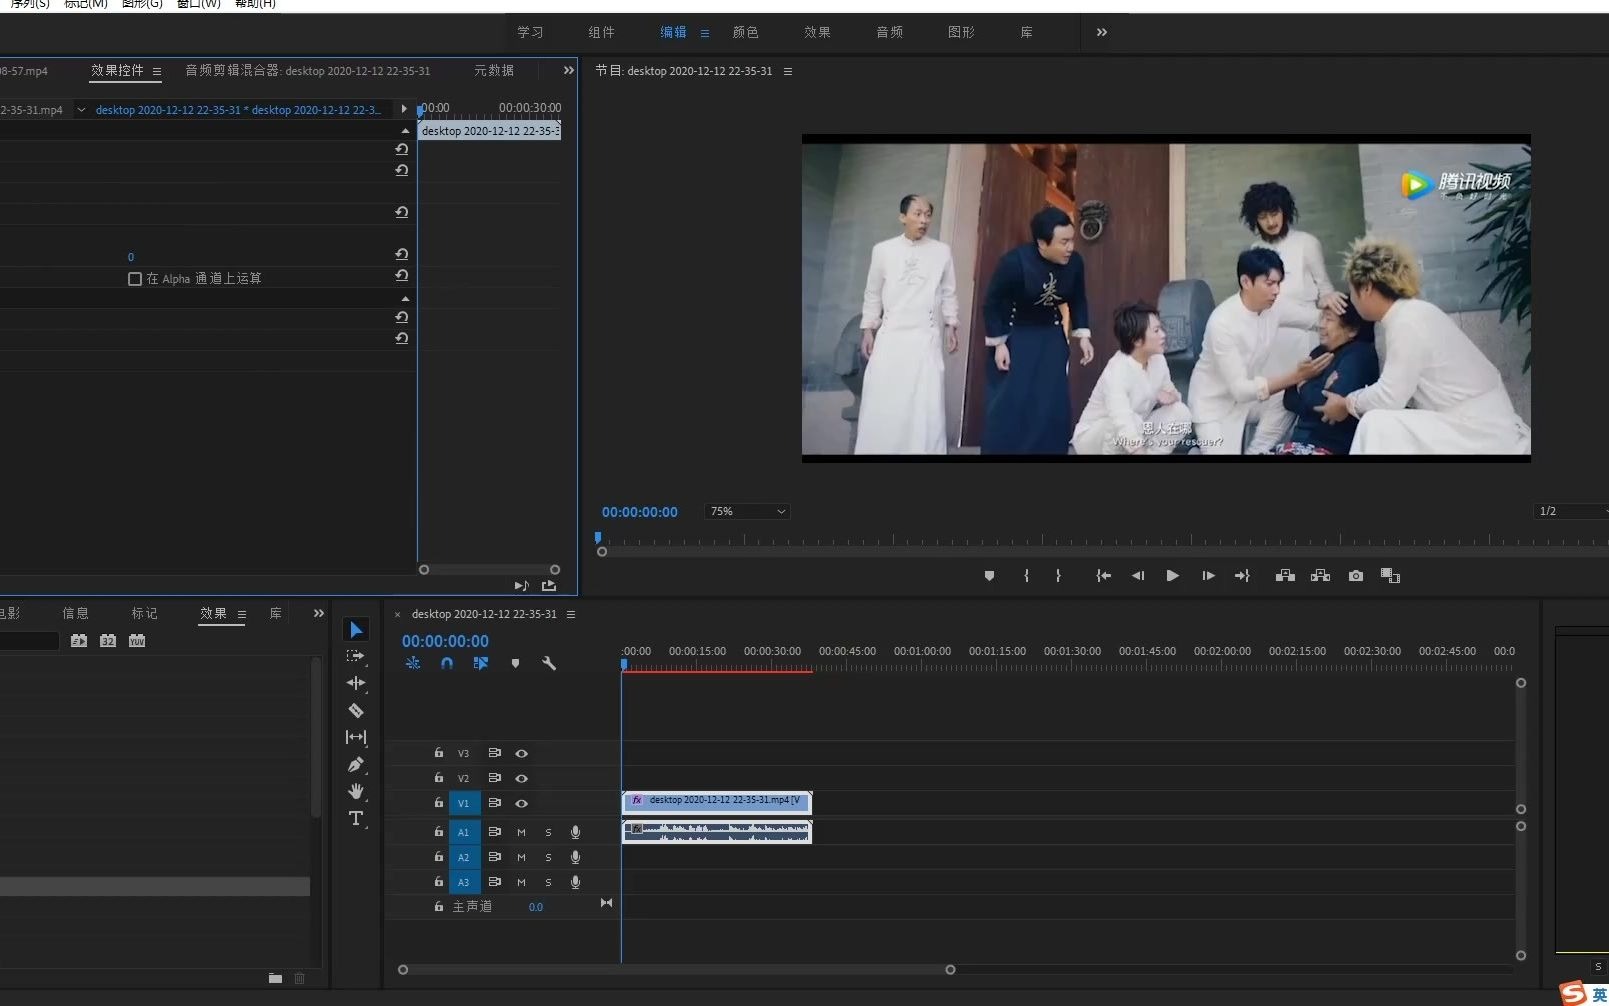Screen dimensions: 1609x1006
Task: Play the program monitor video
Action: click(1173, 576)
